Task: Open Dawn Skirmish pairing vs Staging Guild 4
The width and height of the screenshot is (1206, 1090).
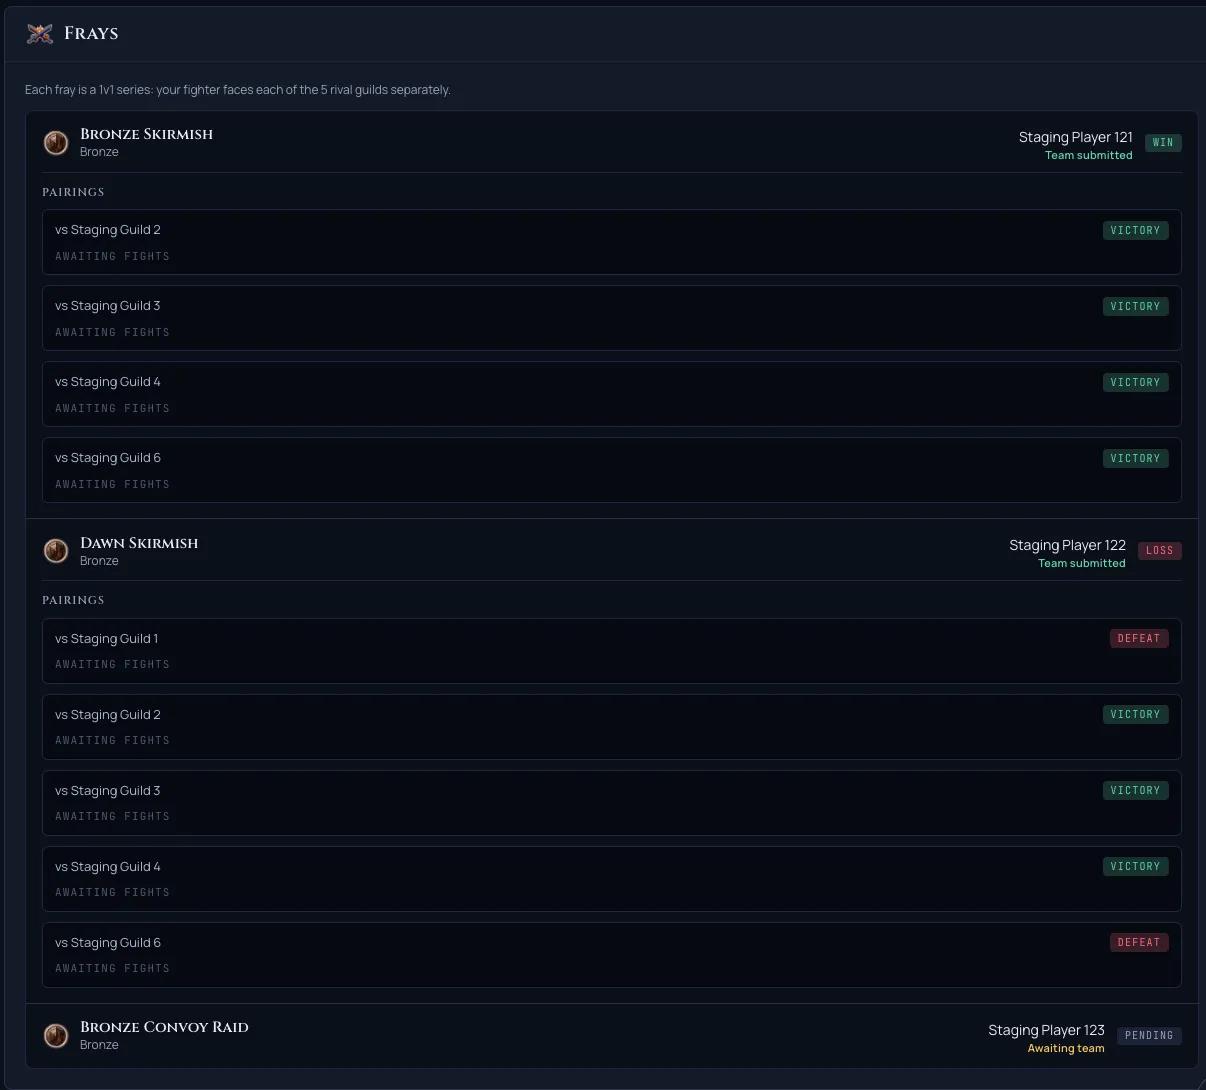Action: [x=612, y=879]
